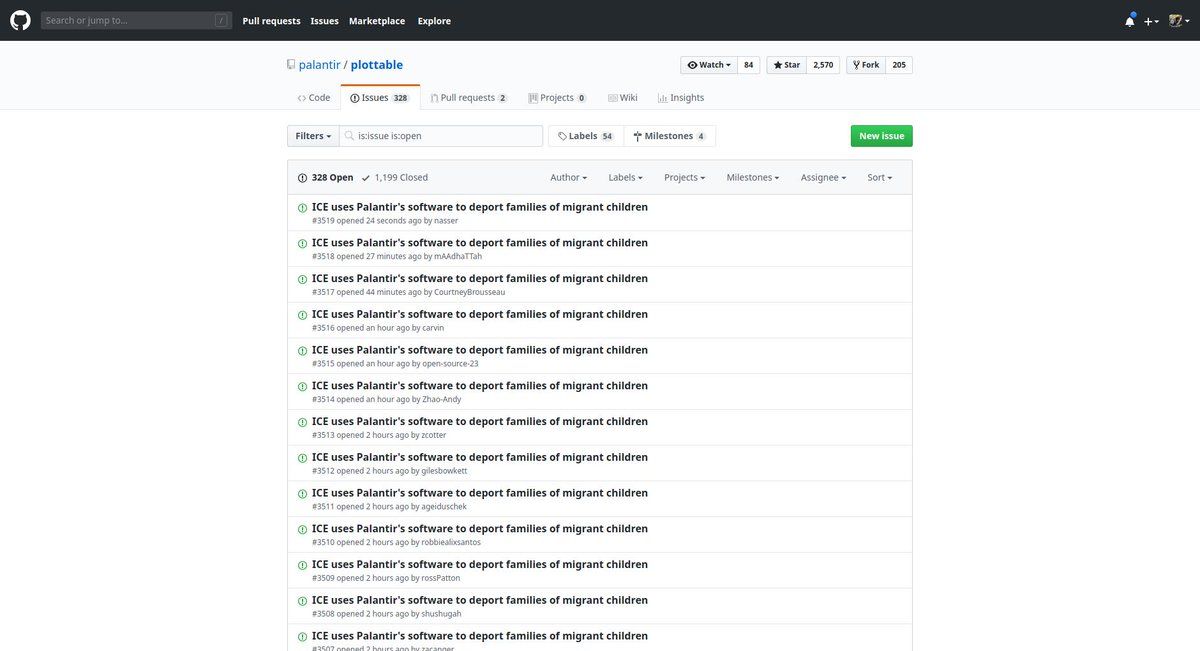Open issue #3517 title link
This screenshot has height=651, width=1200.
(x=479, y=279)
